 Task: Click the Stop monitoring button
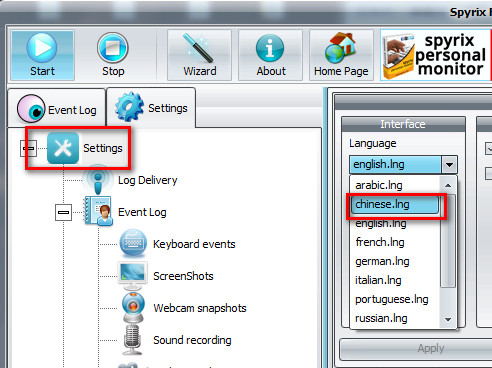[113, 55]
